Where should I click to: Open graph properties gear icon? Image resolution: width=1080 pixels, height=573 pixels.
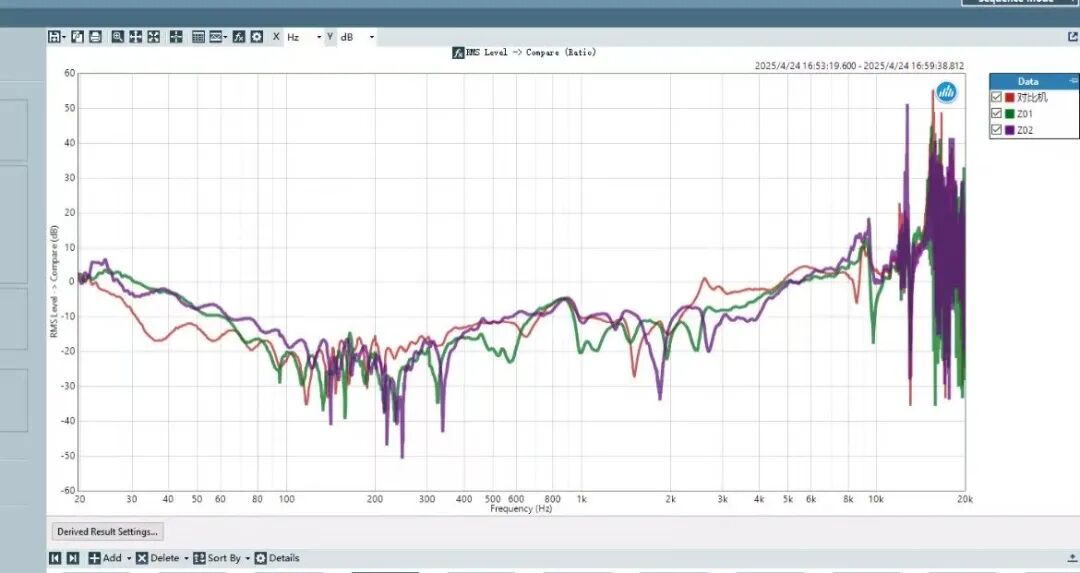pyautogui.click(x=257, y=37)
